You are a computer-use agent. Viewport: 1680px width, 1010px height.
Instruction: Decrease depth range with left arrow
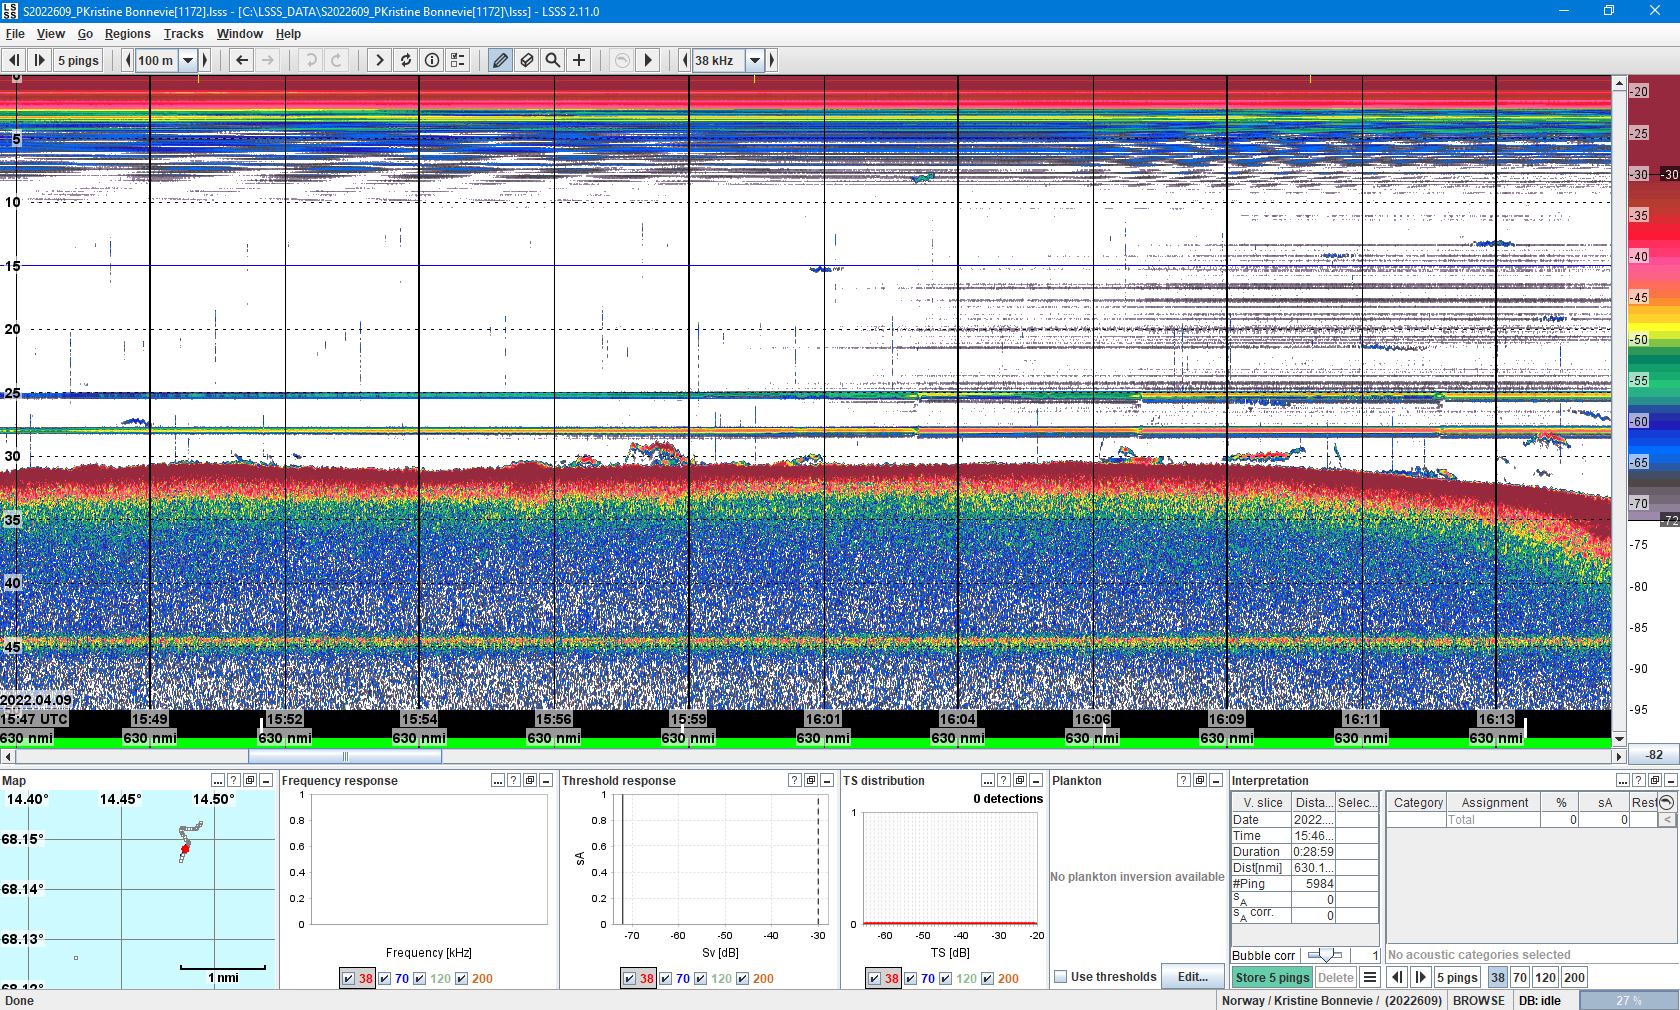(x=127, y=60)
